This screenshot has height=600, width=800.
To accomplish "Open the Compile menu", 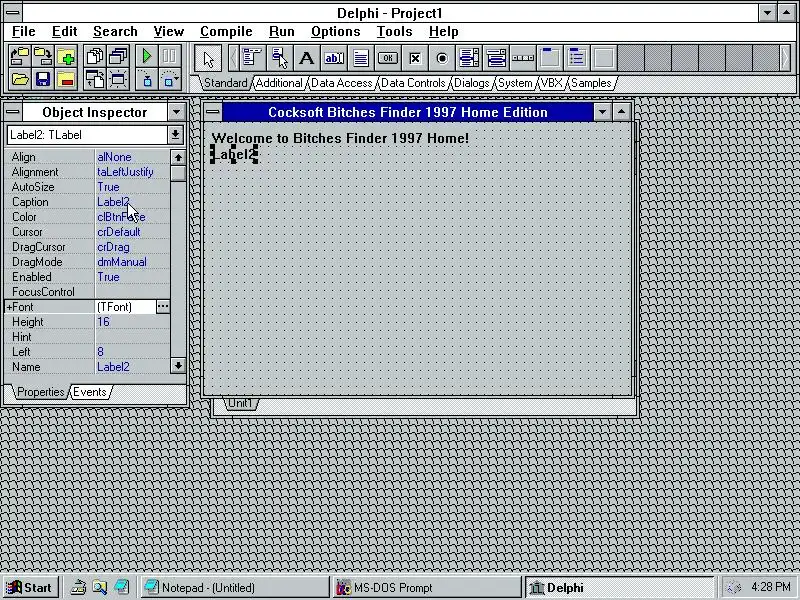I will pos(226,32).
